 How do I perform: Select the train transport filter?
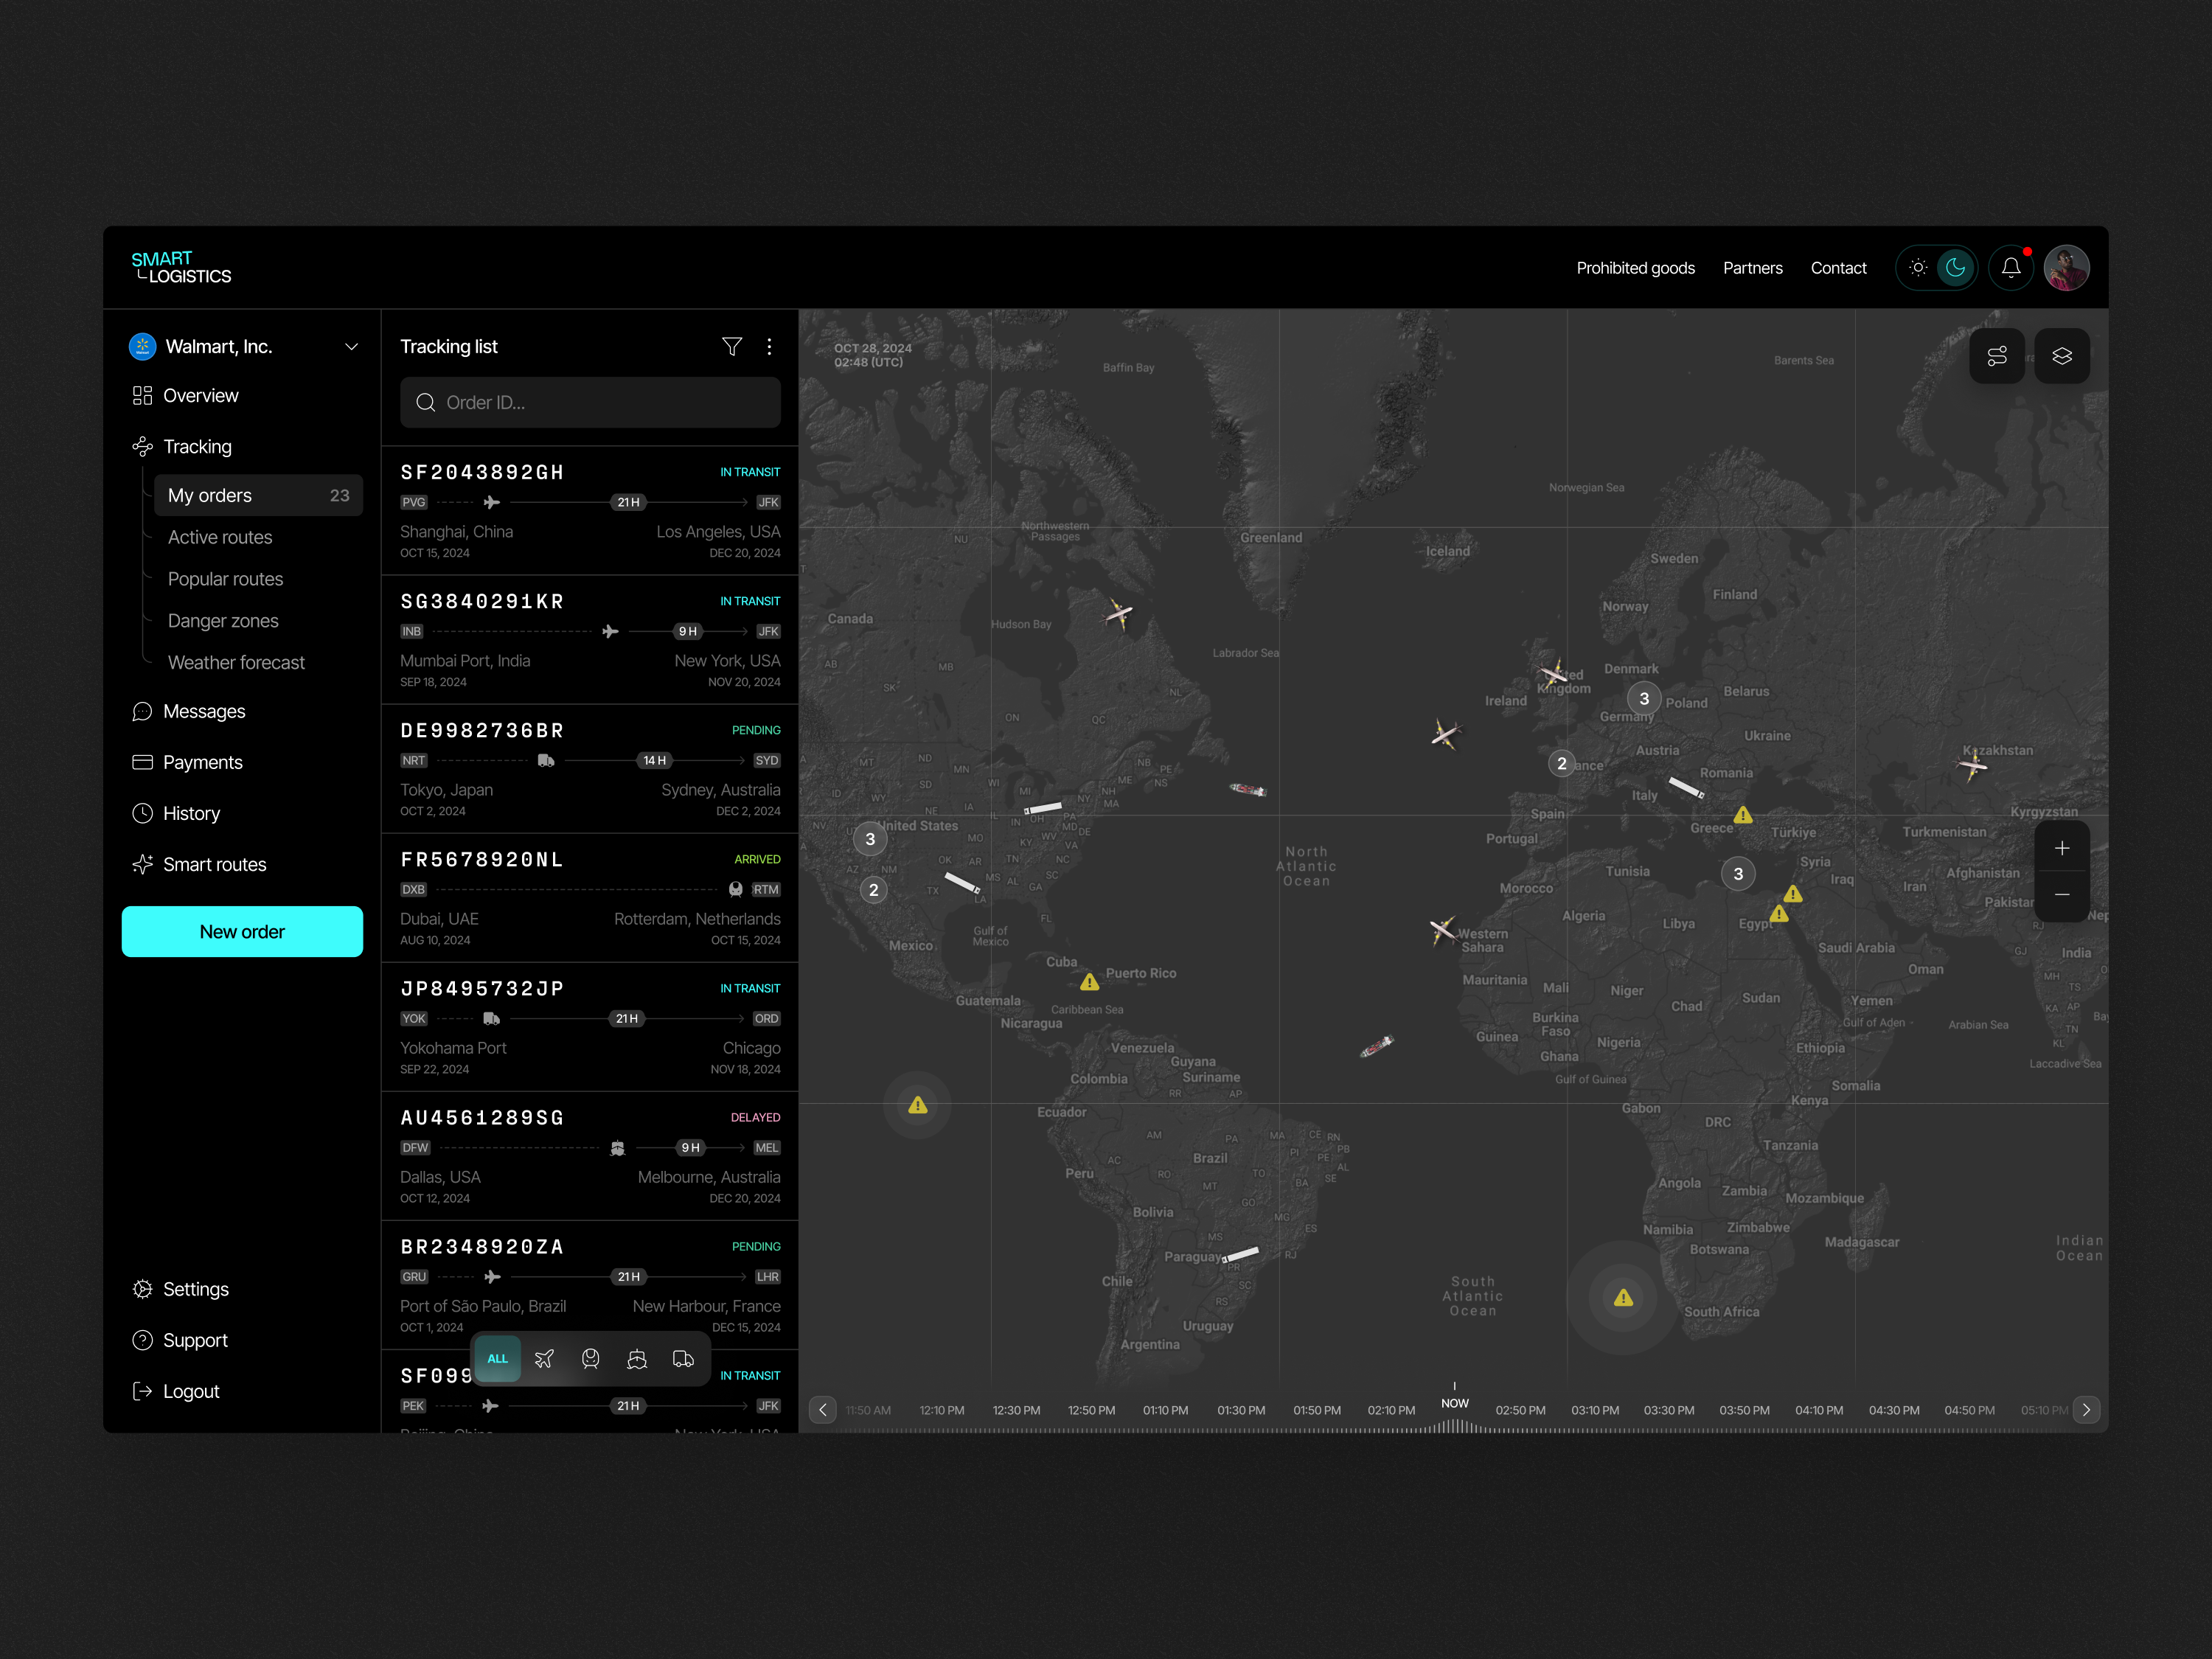(x=591, y=1359)
